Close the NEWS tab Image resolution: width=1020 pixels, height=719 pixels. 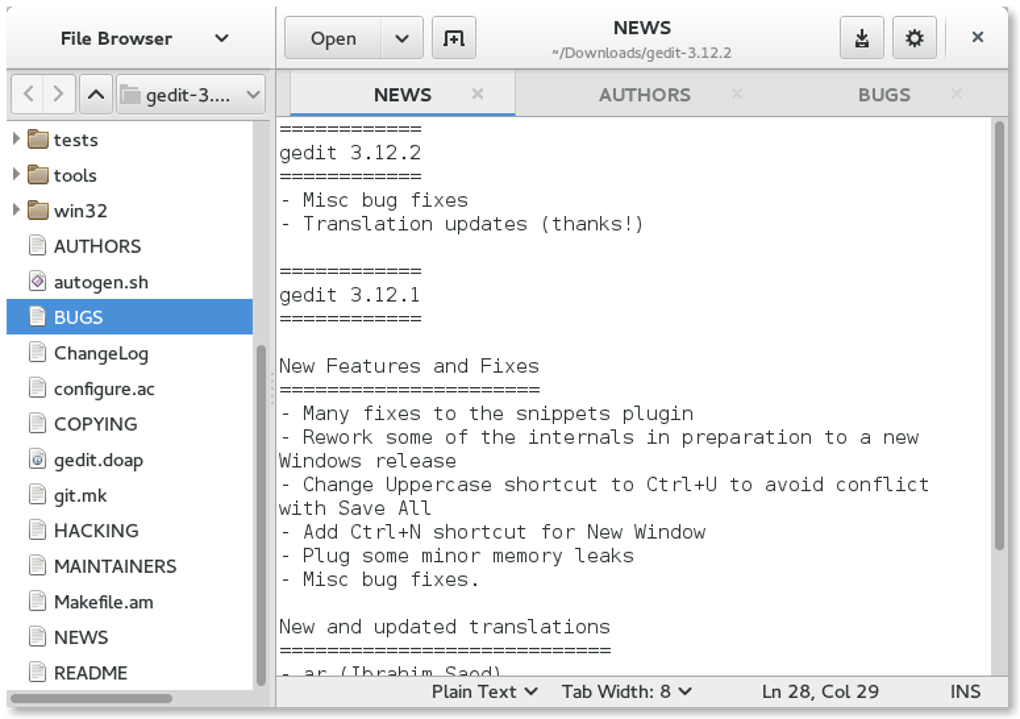pos(477,94)
